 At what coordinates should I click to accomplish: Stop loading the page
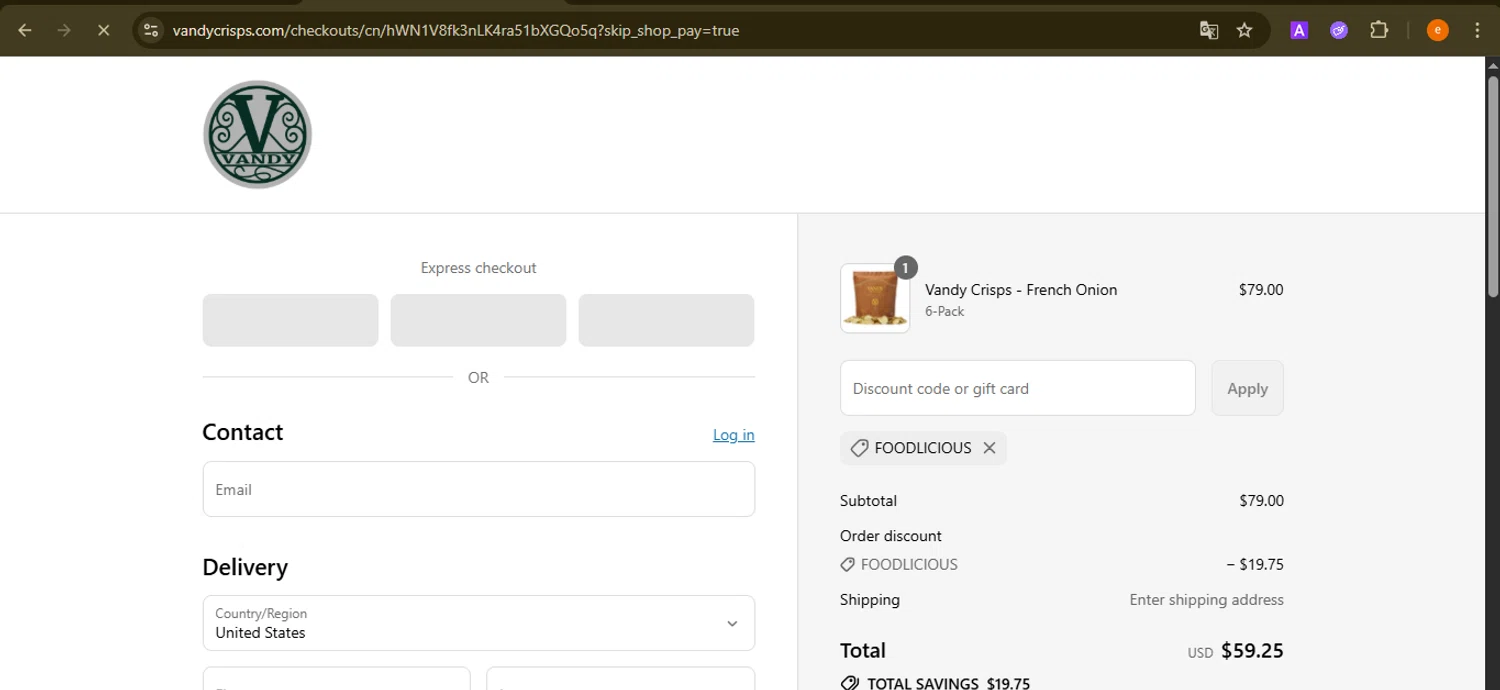[103, 30]
